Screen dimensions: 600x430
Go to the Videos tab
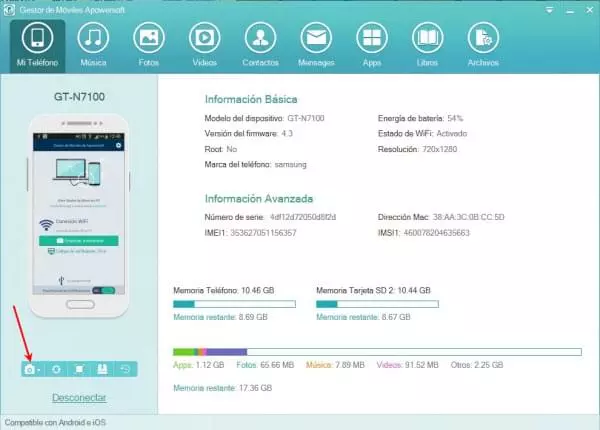205,46
